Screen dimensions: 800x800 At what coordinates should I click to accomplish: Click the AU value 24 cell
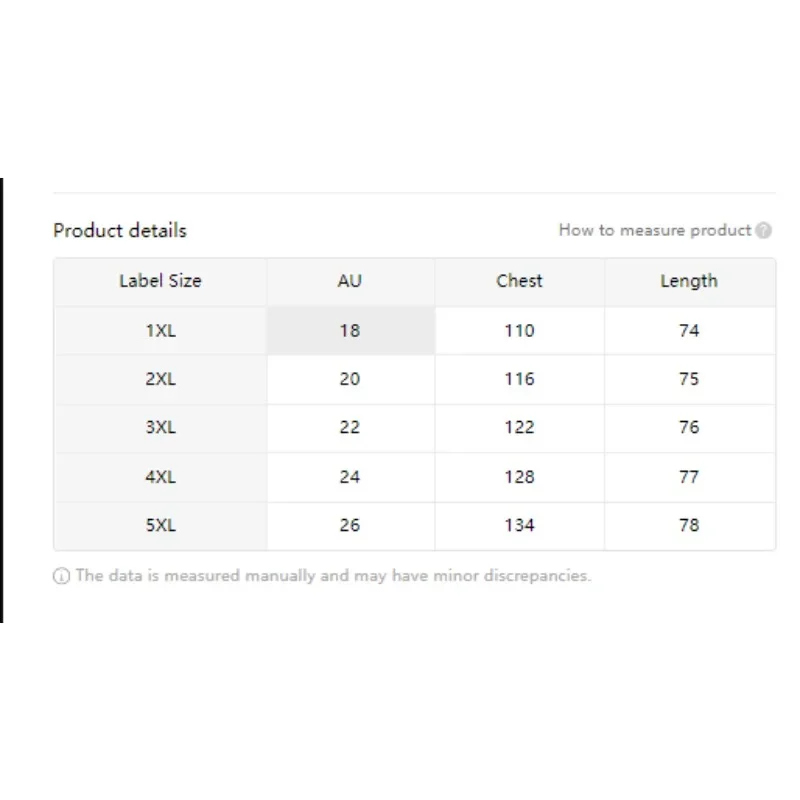(x=351, y=477)
